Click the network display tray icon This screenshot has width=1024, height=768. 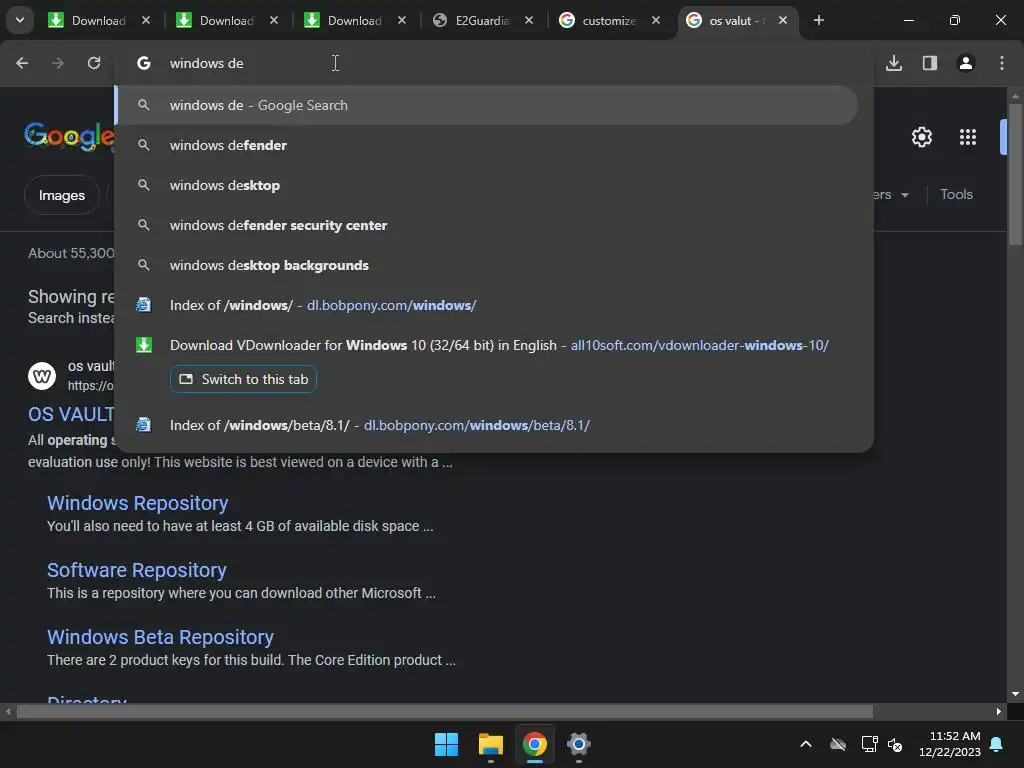coord(869,744)
